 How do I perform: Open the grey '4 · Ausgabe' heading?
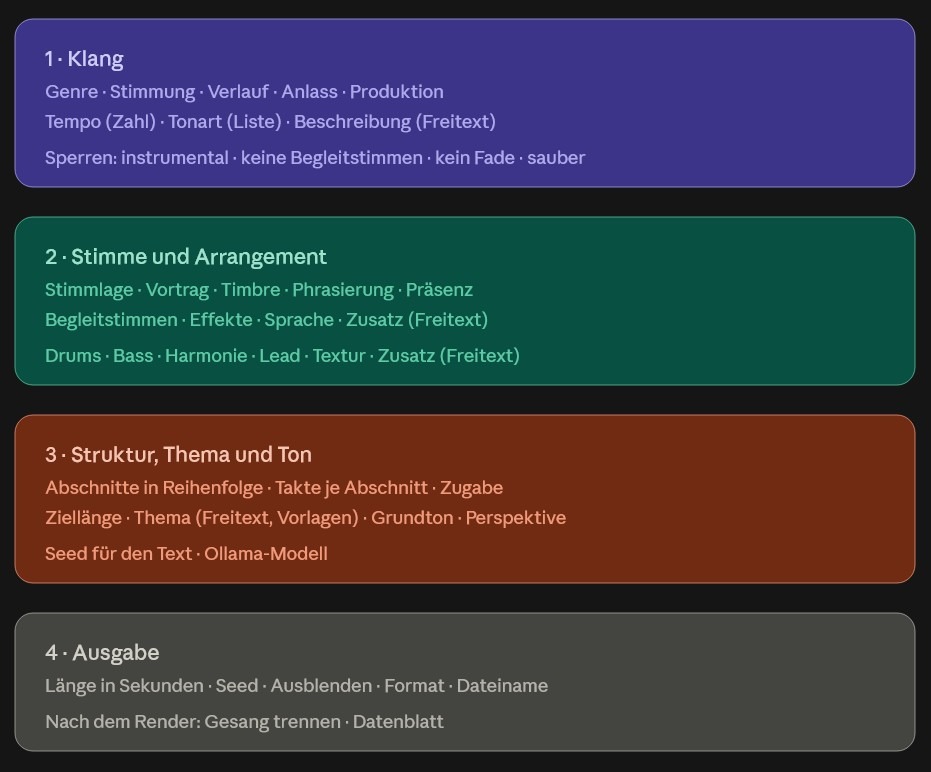[102, 653]
